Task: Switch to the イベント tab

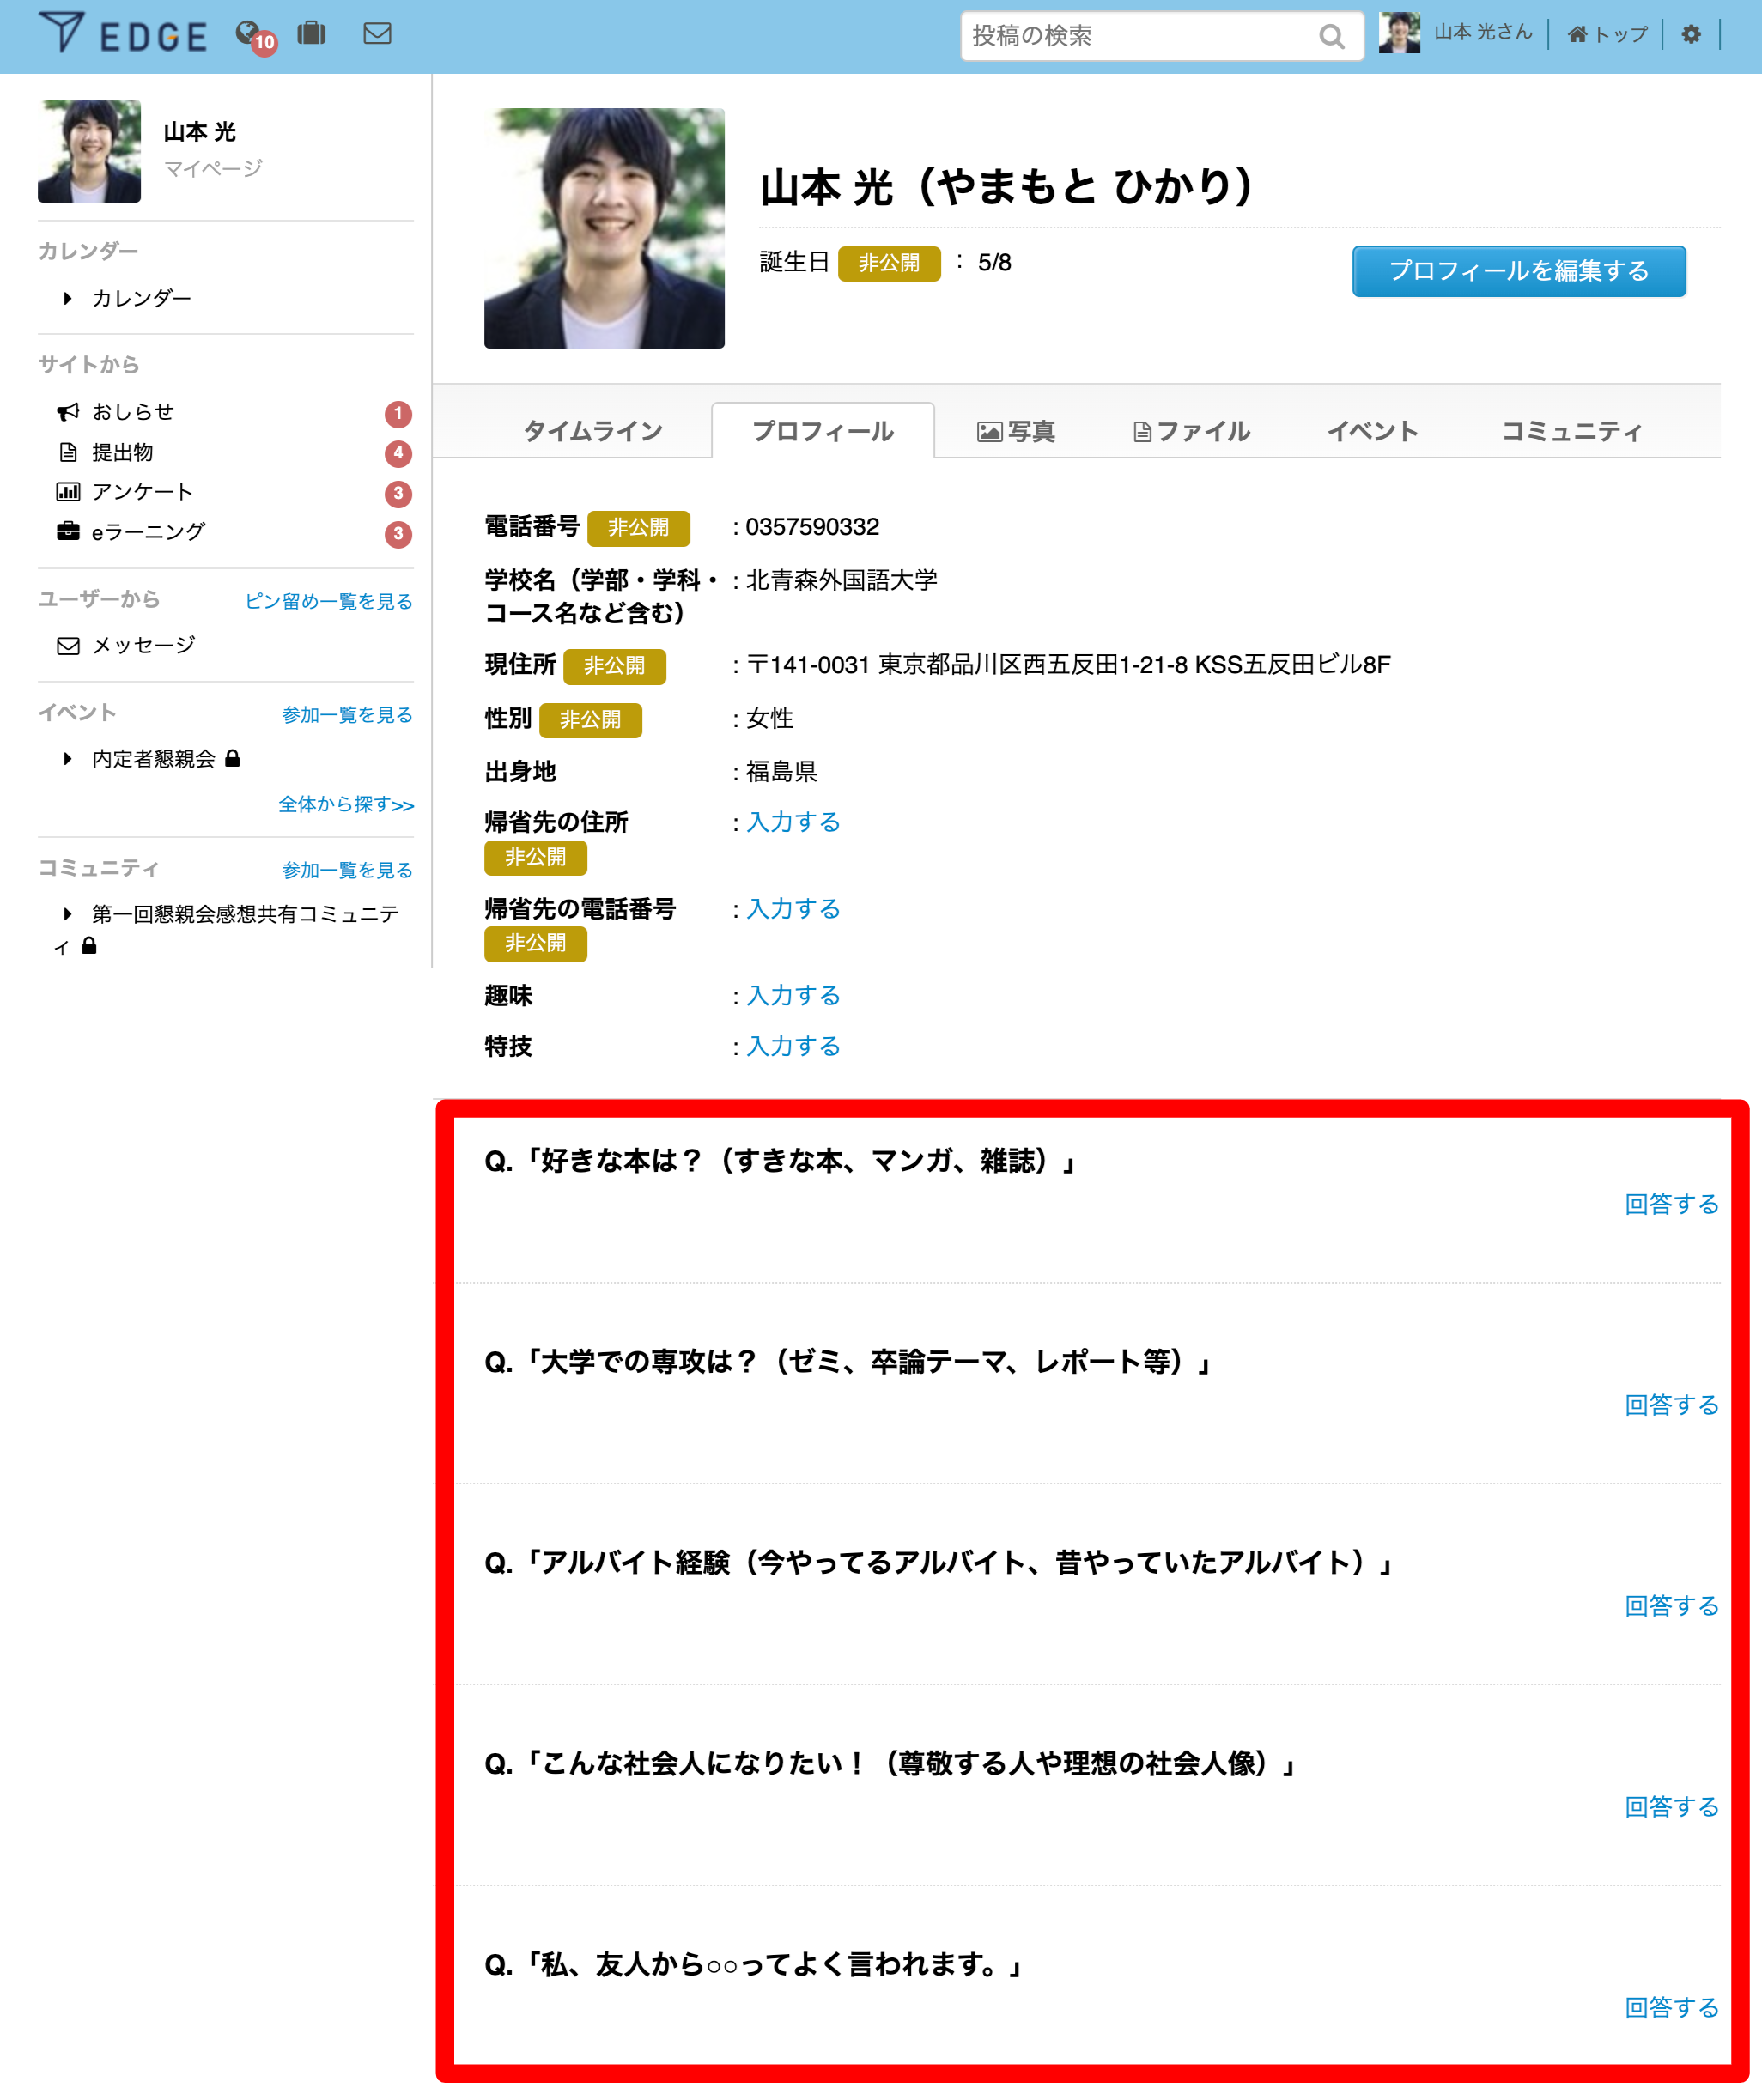Action: pyautogui.click(x=1372, y=431)
